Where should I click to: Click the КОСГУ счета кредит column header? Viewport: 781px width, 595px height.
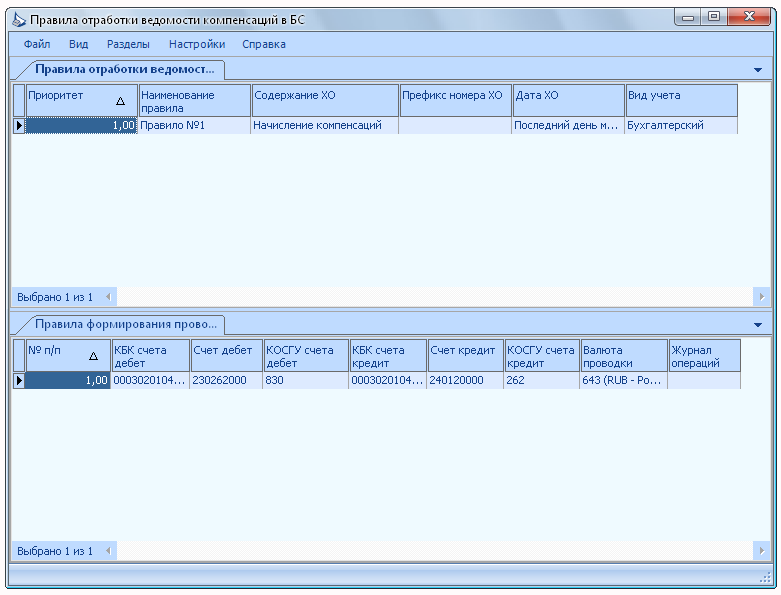(x=542, y=356)
